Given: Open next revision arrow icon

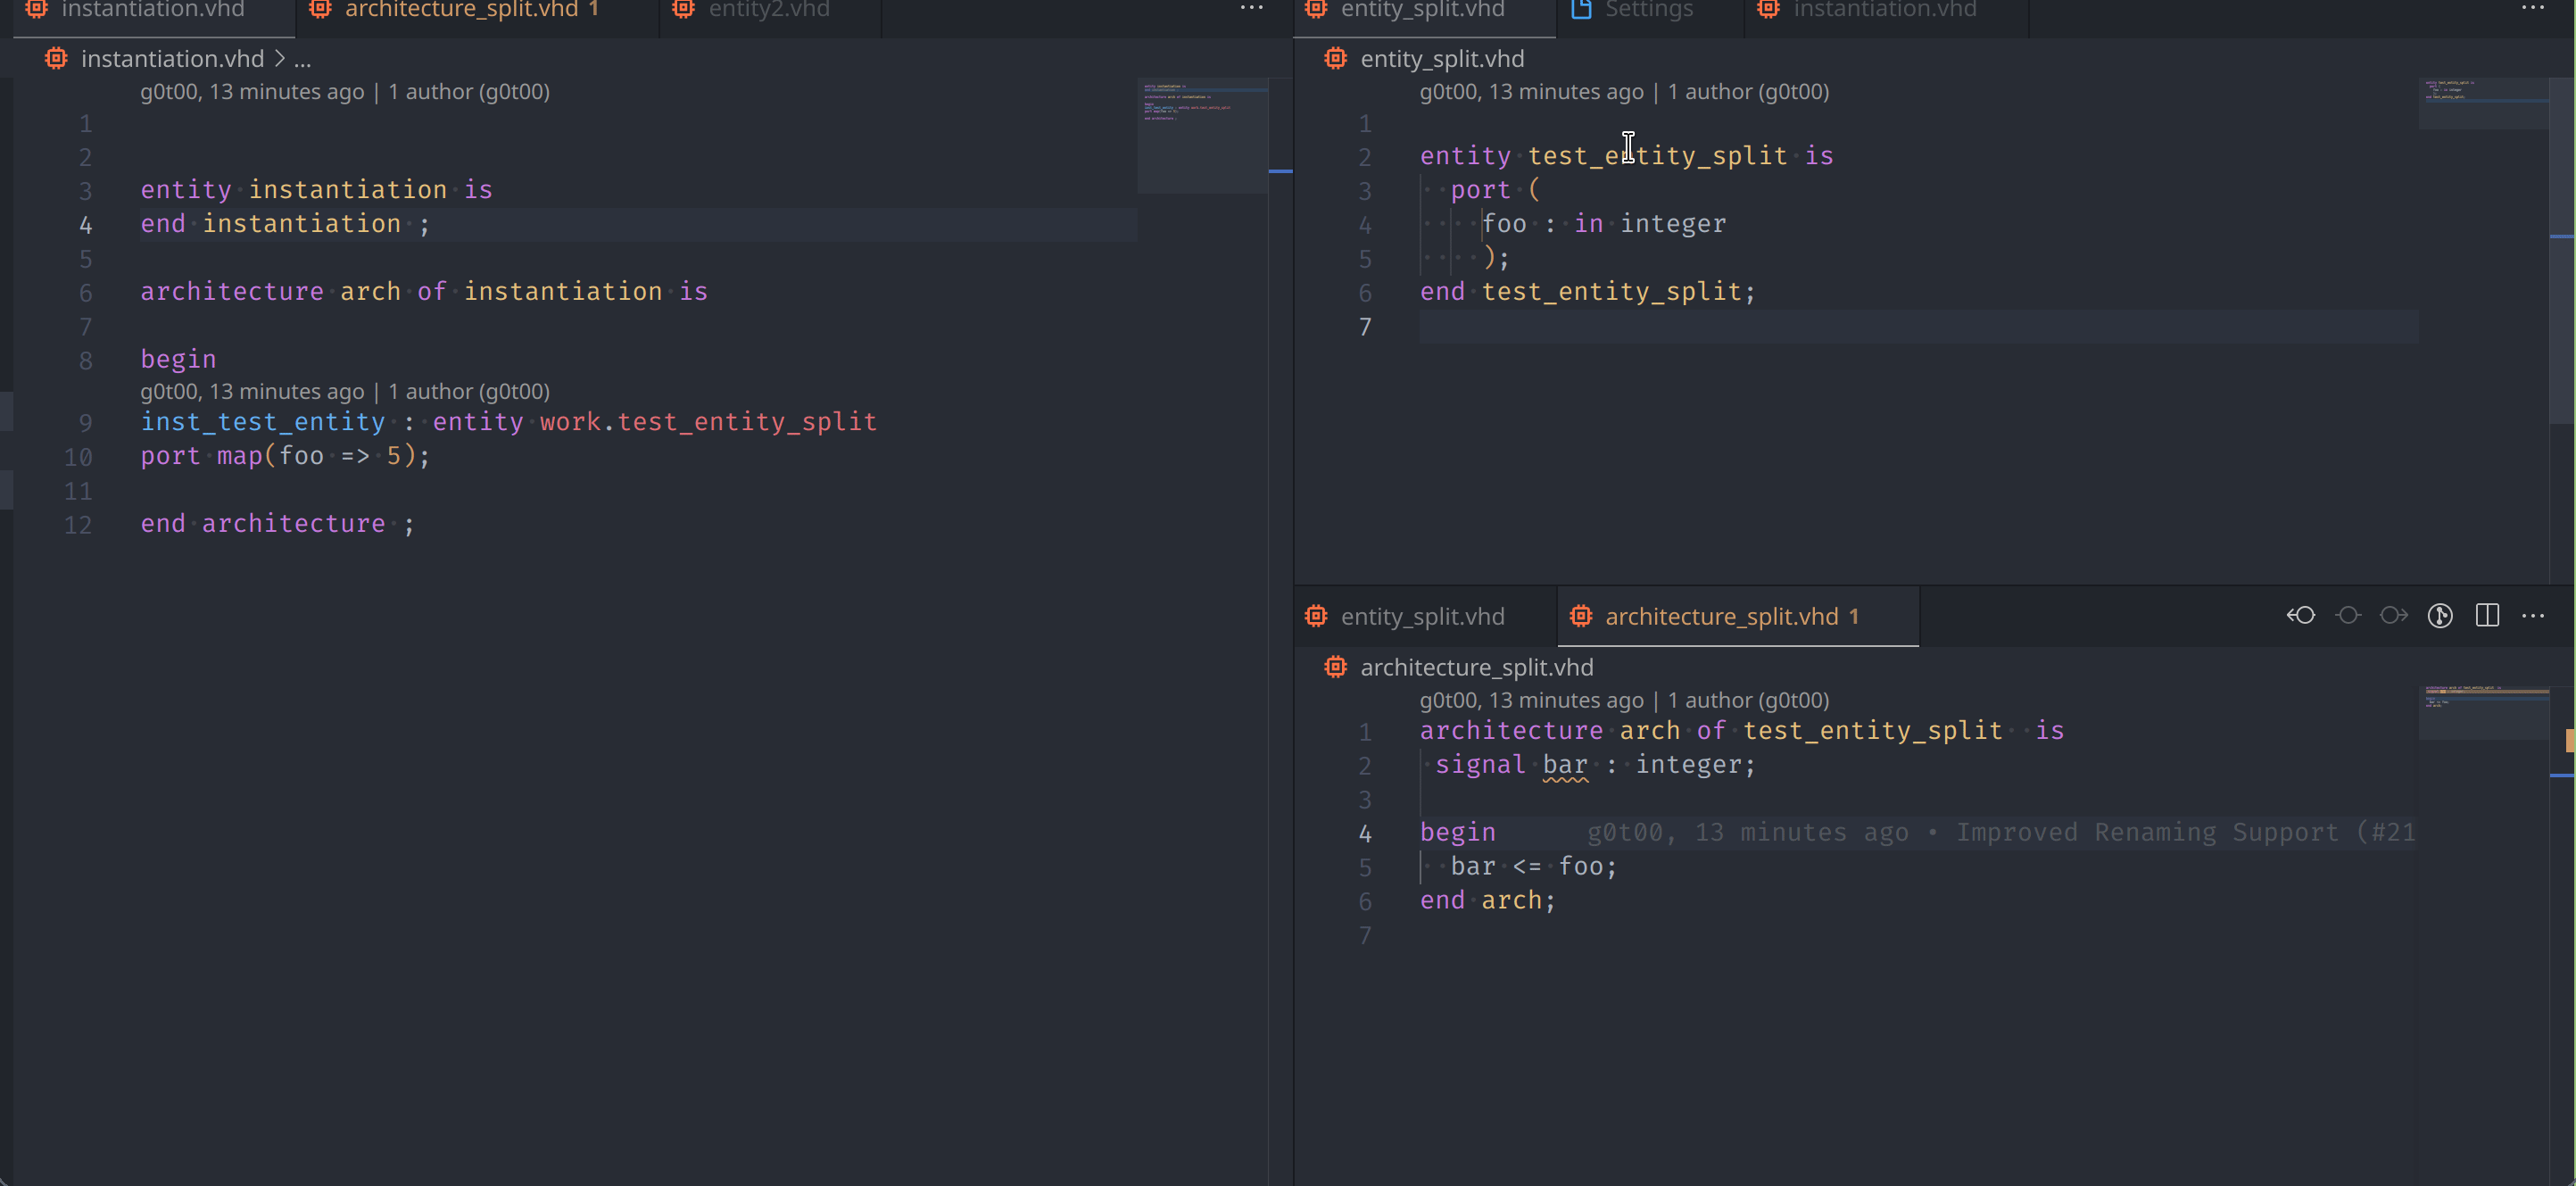Looking at the screenshot, I should click(2393, 616).
